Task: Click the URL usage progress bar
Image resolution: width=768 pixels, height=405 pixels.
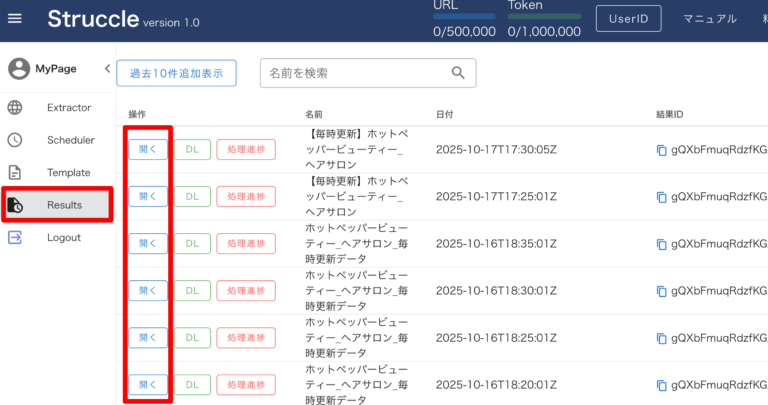Action: coord(464,16)
